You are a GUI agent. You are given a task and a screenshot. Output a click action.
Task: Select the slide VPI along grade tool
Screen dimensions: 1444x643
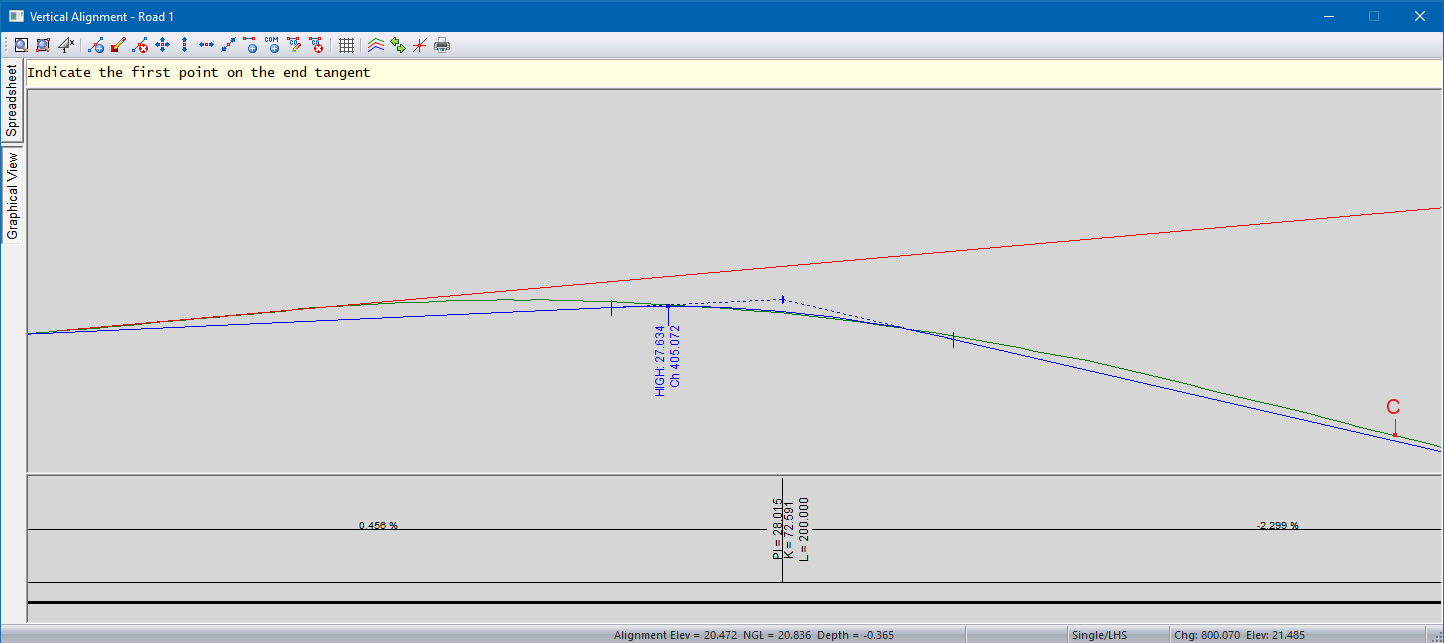point(228,45)
